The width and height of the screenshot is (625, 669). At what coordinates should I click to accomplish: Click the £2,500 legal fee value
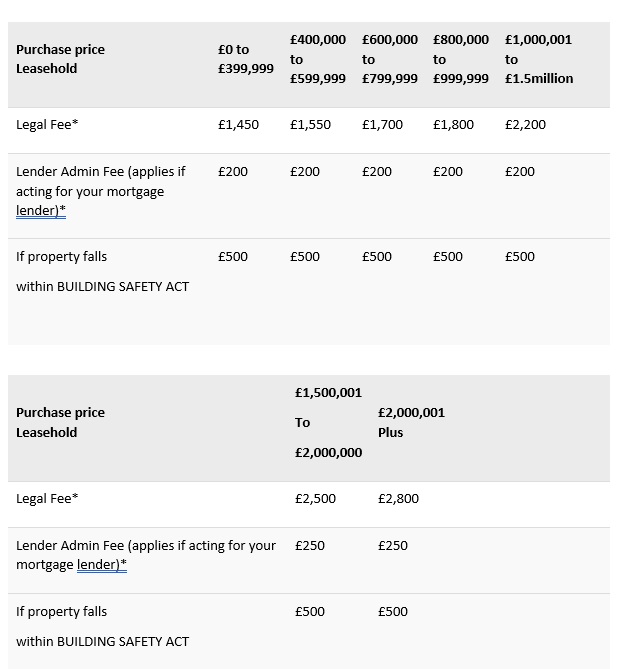[x=315, y=499]
